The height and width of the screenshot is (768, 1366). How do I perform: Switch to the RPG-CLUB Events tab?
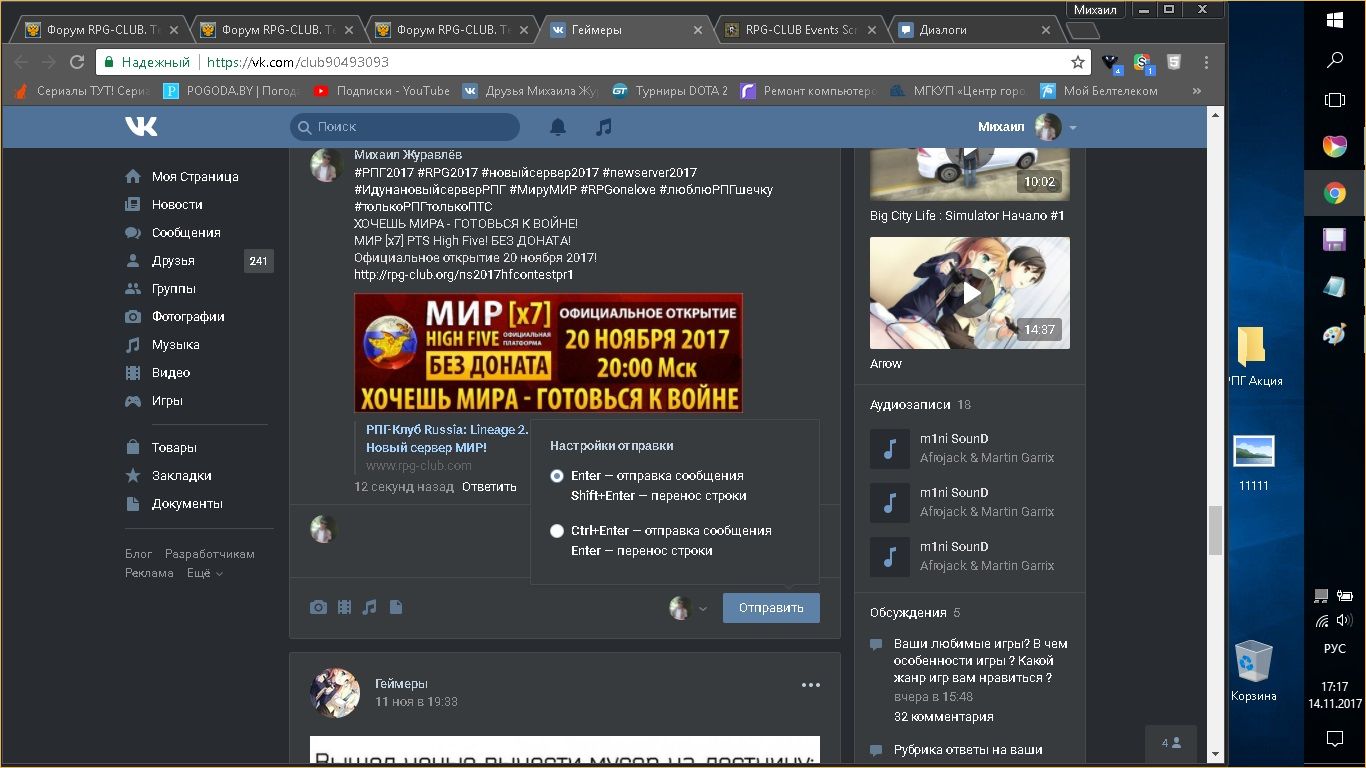pyautogui.click(x=800, y=30)
